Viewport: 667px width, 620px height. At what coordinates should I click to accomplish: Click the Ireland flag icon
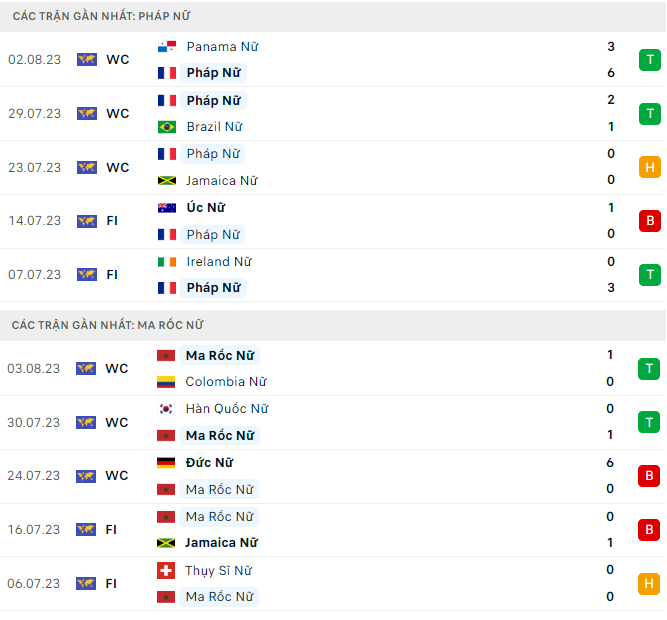pos(167,262)
